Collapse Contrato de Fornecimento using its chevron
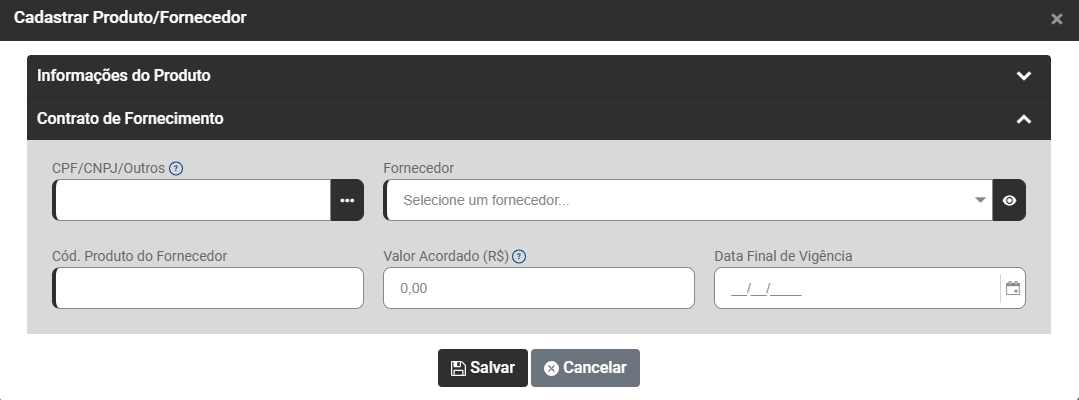This screenshot has height=400, width=1079. click(x=1023, y=119)
